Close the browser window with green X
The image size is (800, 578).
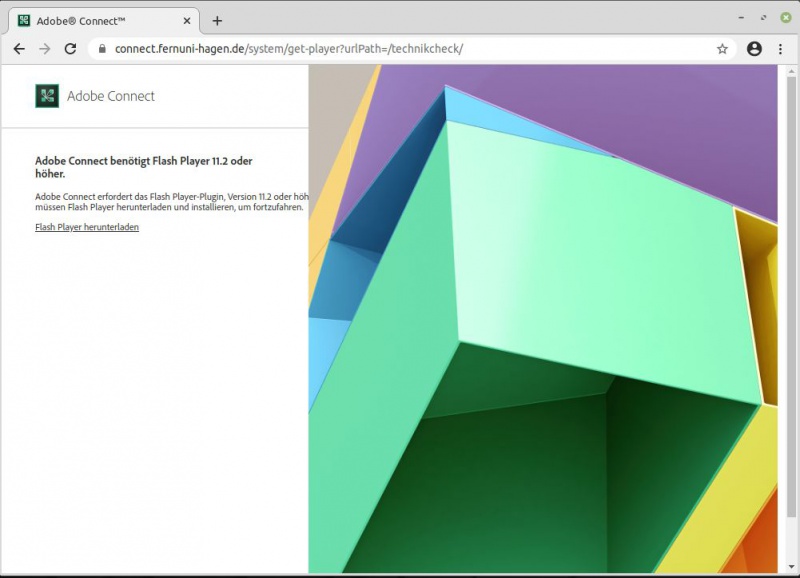pyautogui.click(x=786, y=18)
